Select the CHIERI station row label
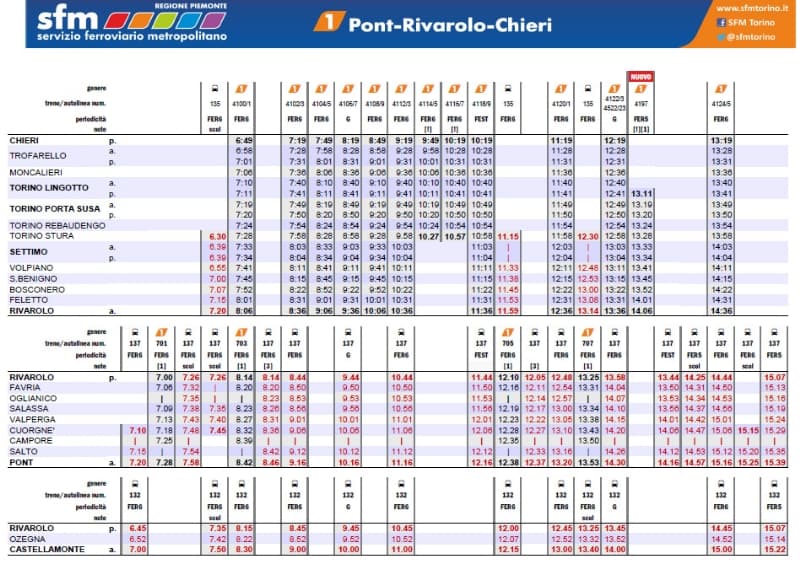 pos(24,140)
